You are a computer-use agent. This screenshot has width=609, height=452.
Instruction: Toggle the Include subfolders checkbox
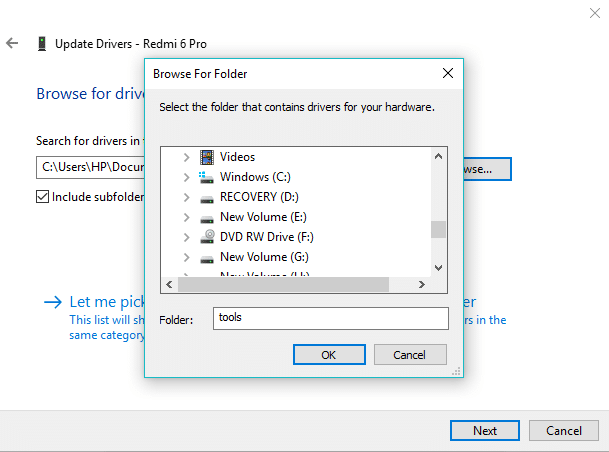click(42, 197)
